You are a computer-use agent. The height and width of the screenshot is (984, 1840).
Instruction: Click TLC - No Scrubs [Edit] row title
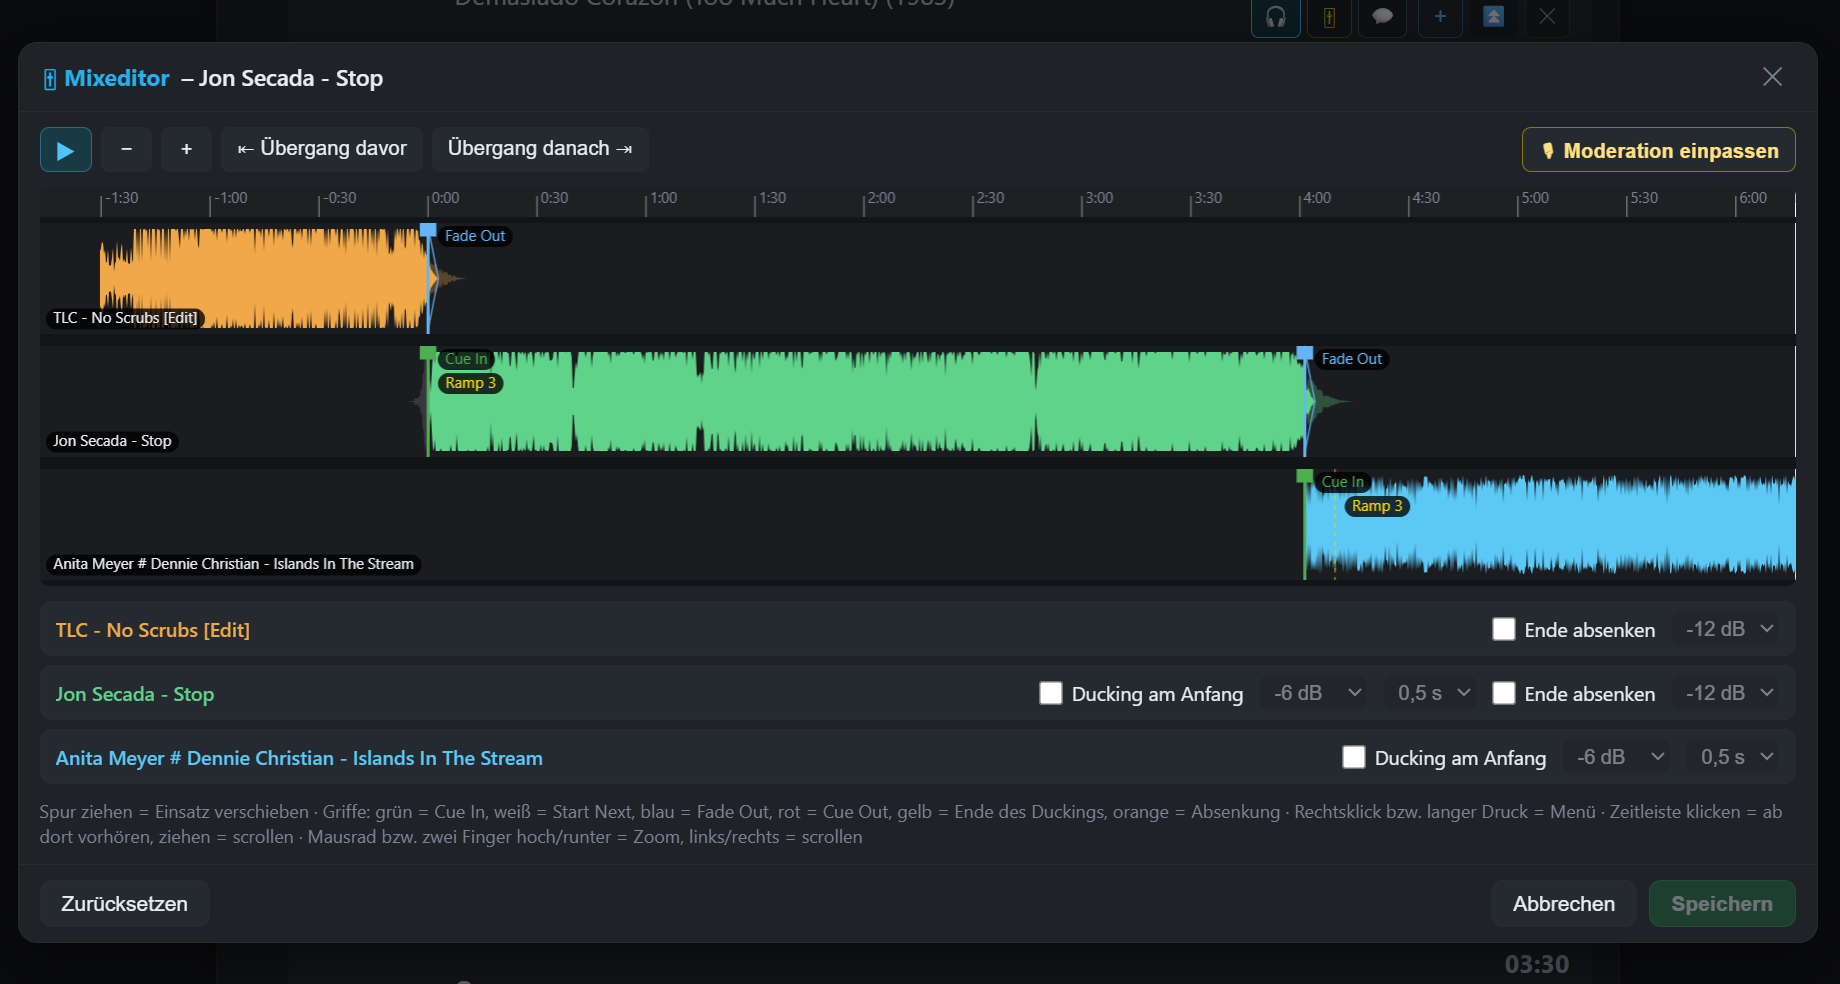153,630
